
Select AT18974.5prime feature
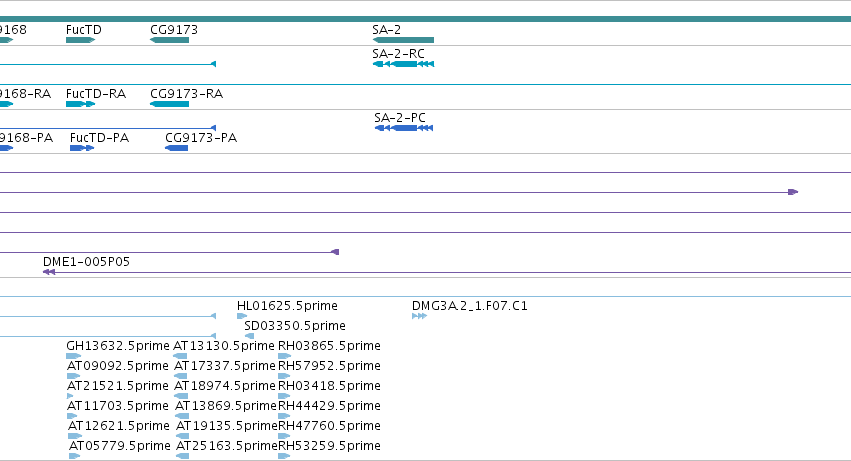pyautogui.click(x=225, y=386)
